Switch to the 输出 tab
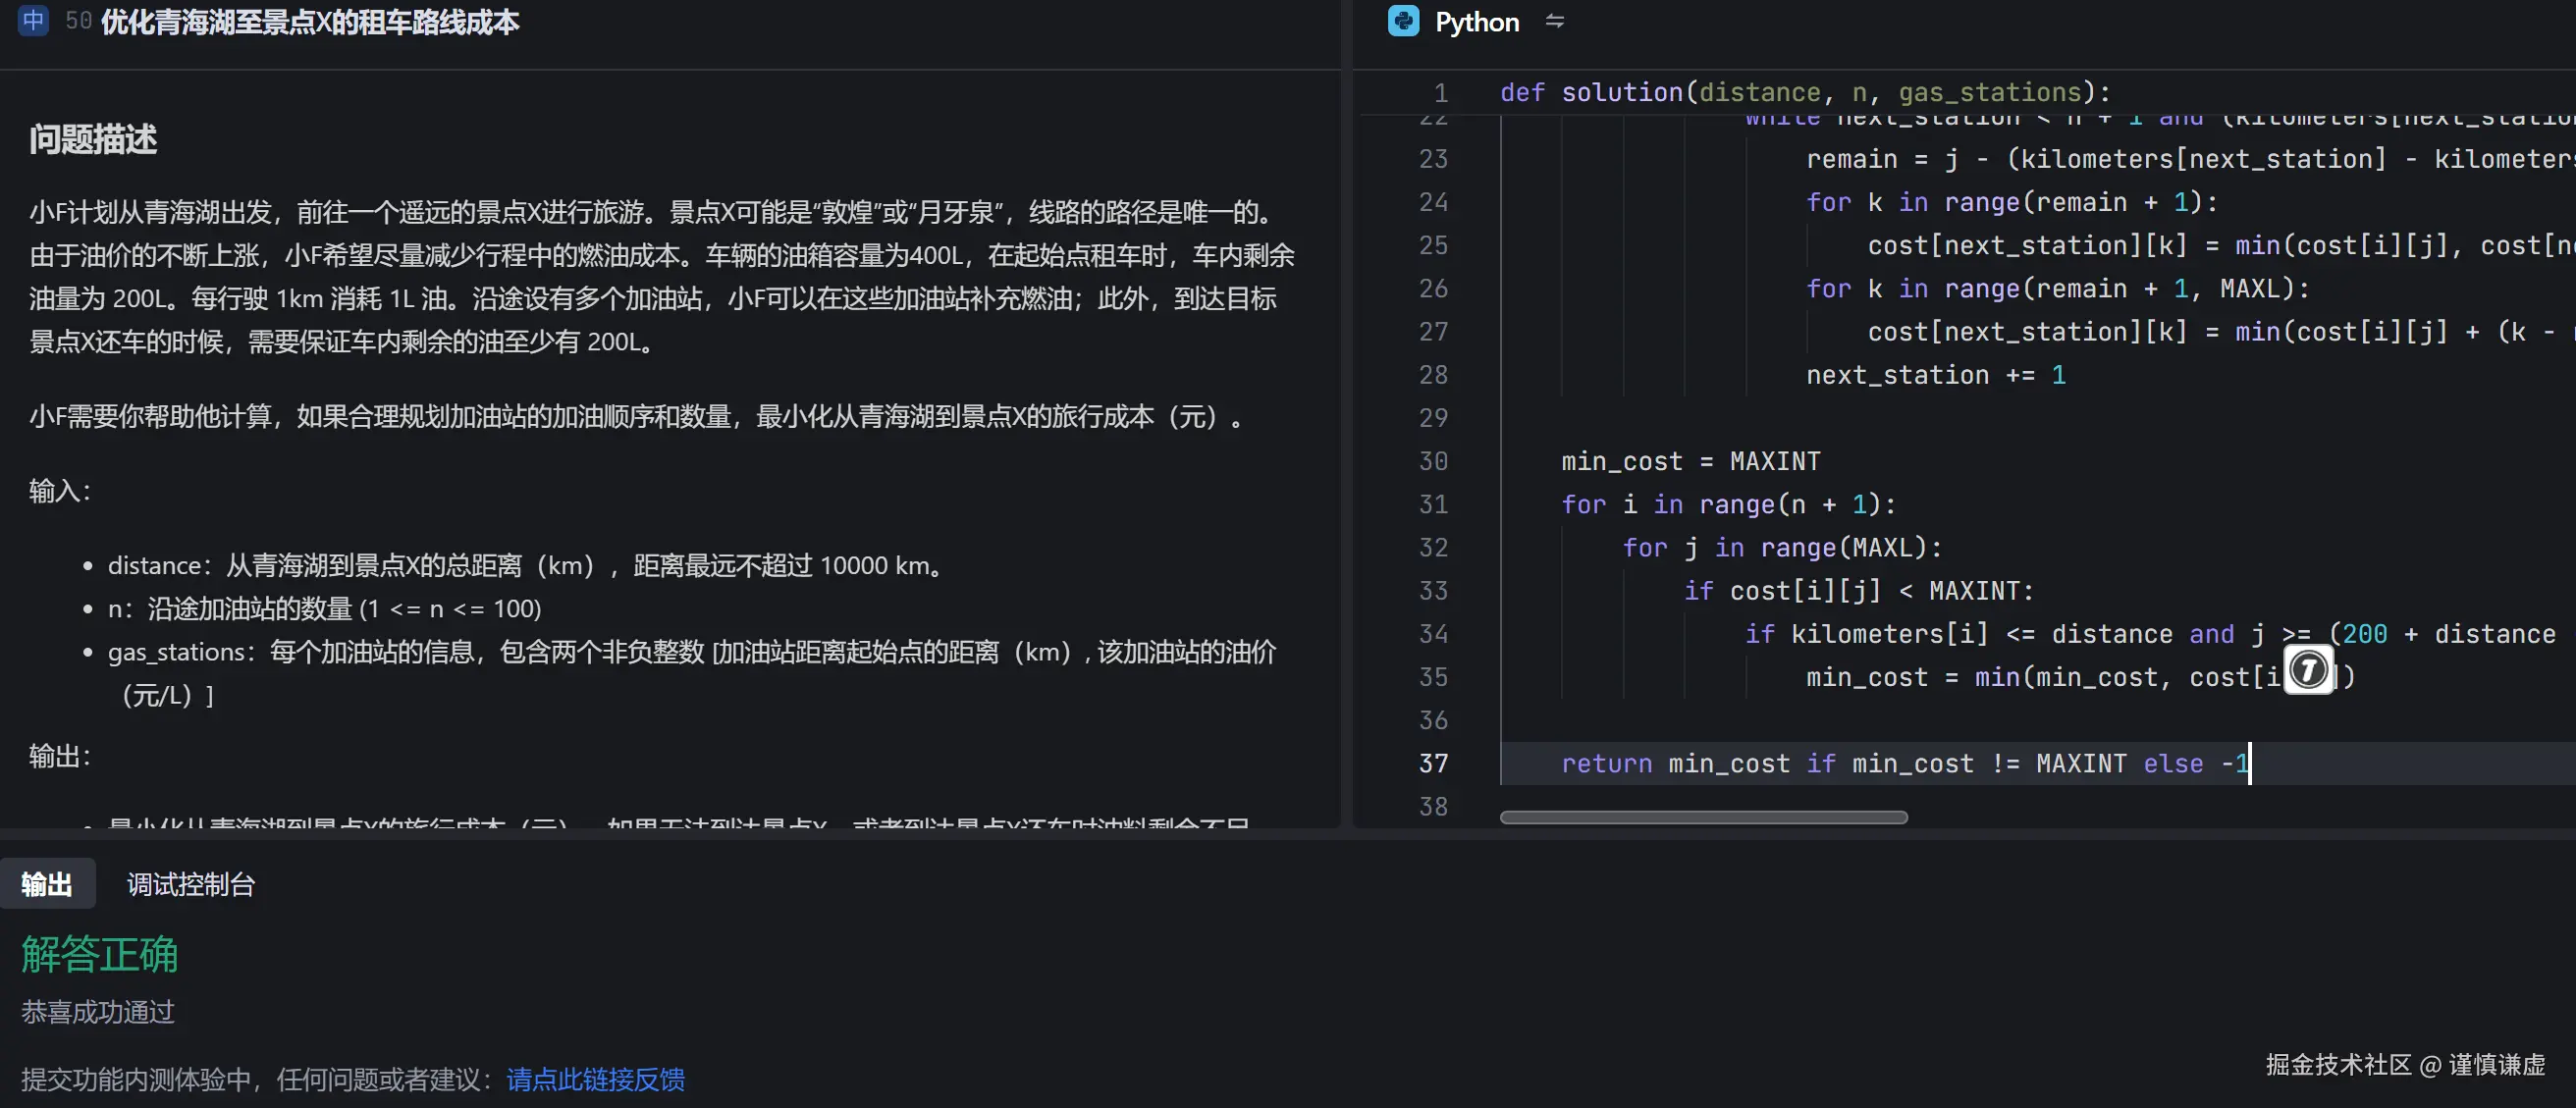The image size is (2576, 1108). point(48,883)
